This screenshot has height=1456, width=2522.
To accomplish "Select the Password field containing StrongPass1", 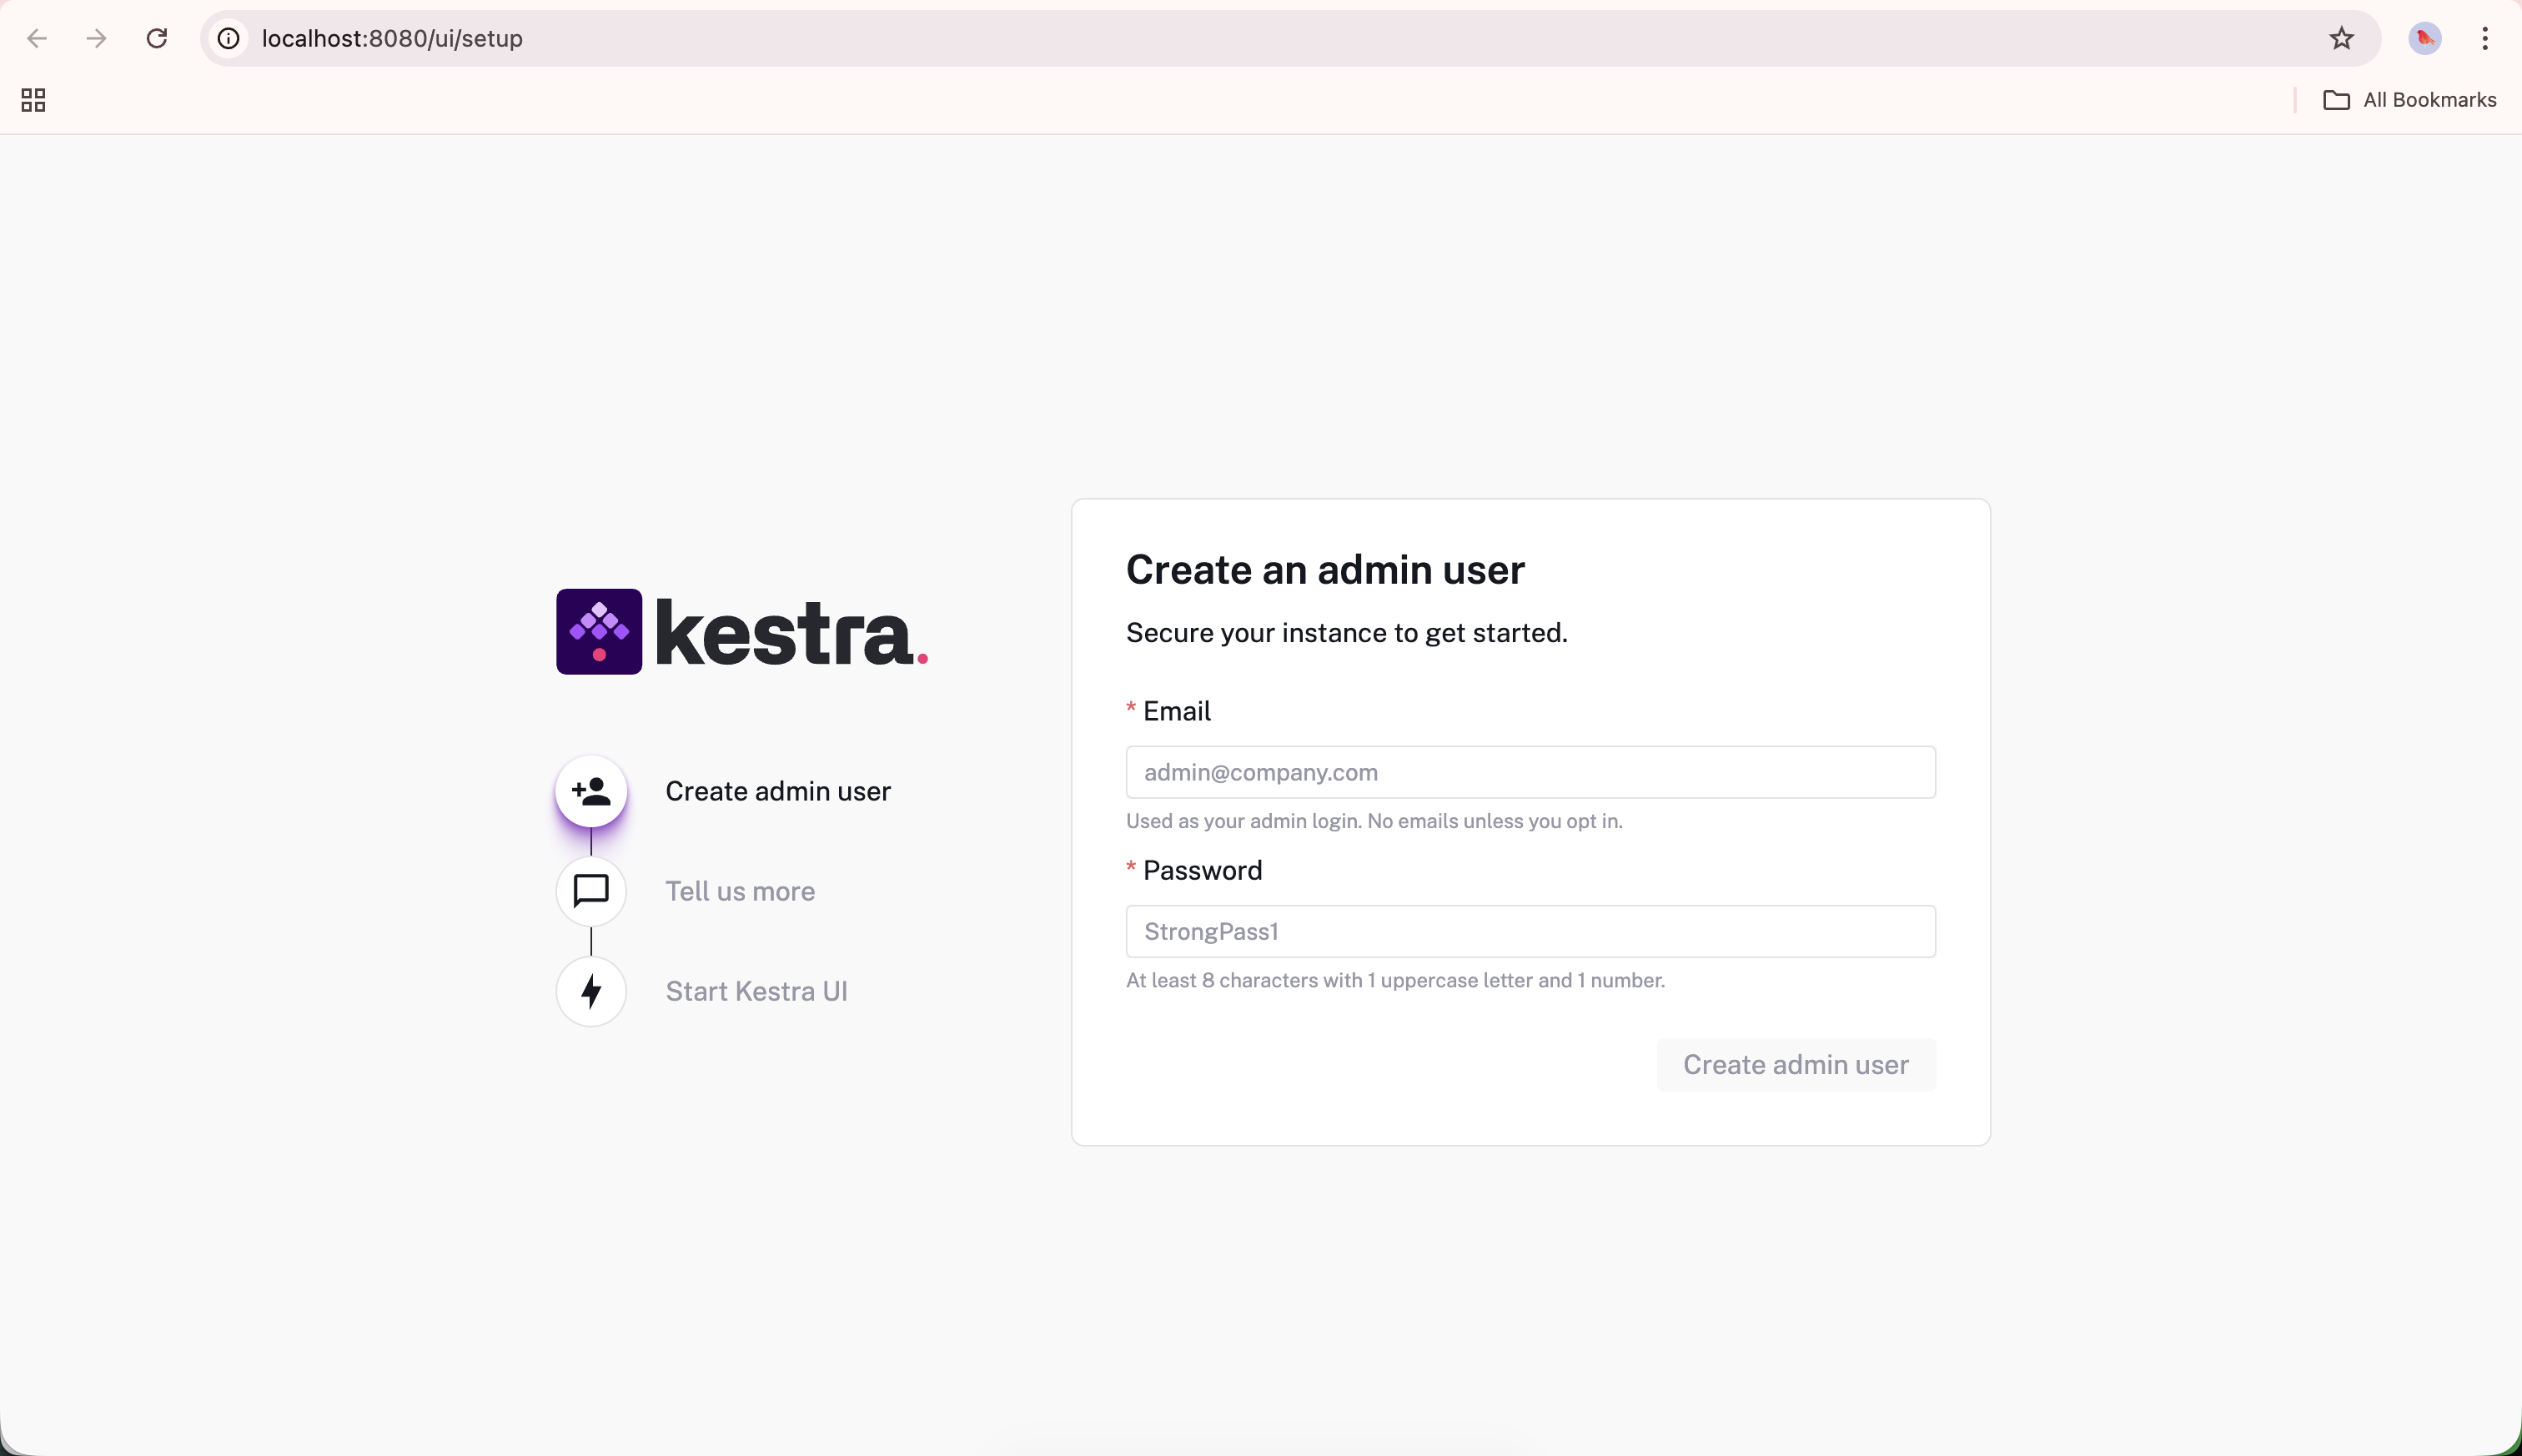I will click(x=1530, y=931).
